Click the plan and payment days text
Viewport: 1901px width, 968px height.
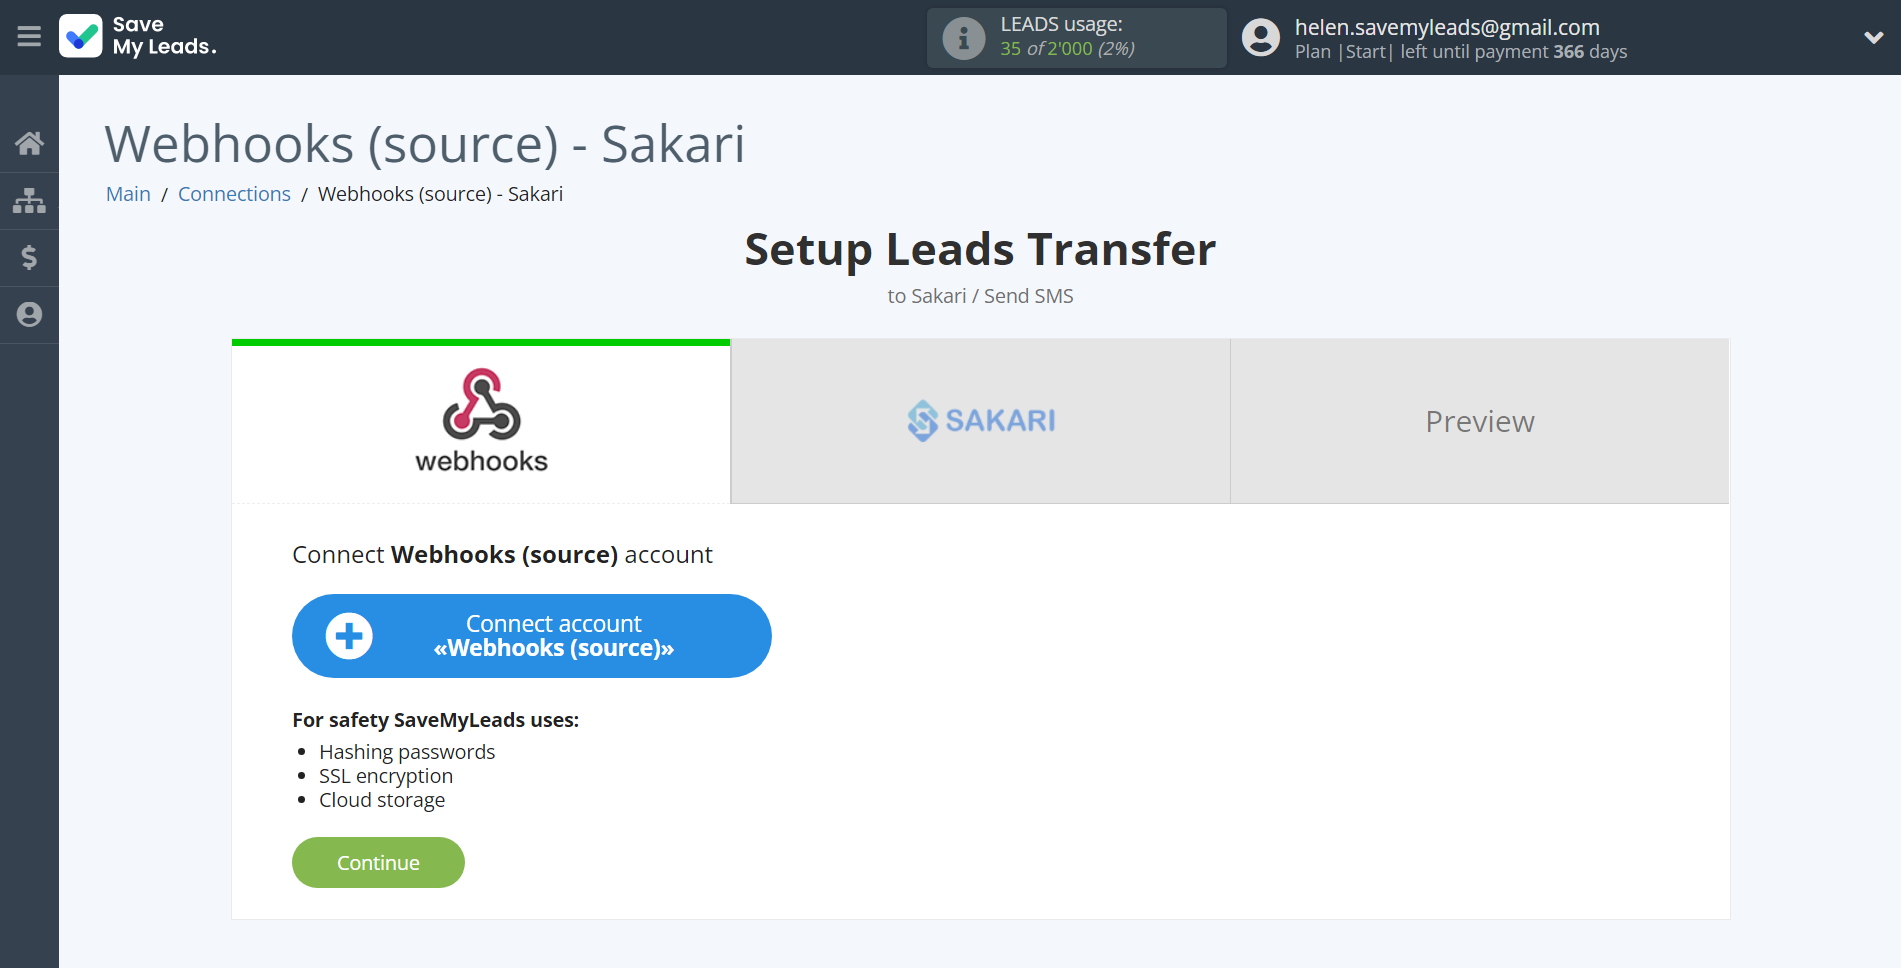1461,52
